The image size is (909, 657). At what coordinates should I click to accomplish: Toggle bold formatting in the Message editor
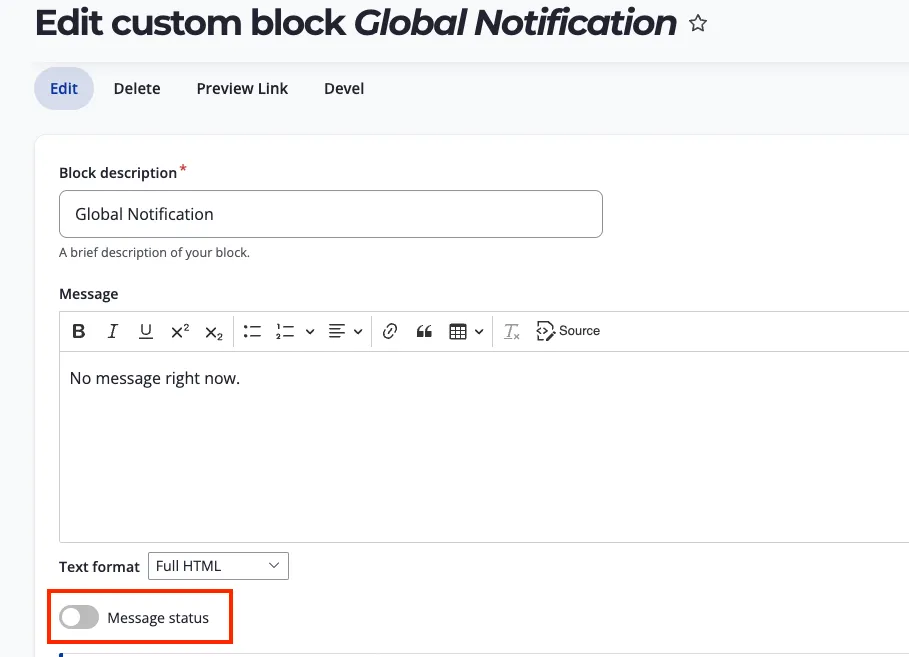79,331
